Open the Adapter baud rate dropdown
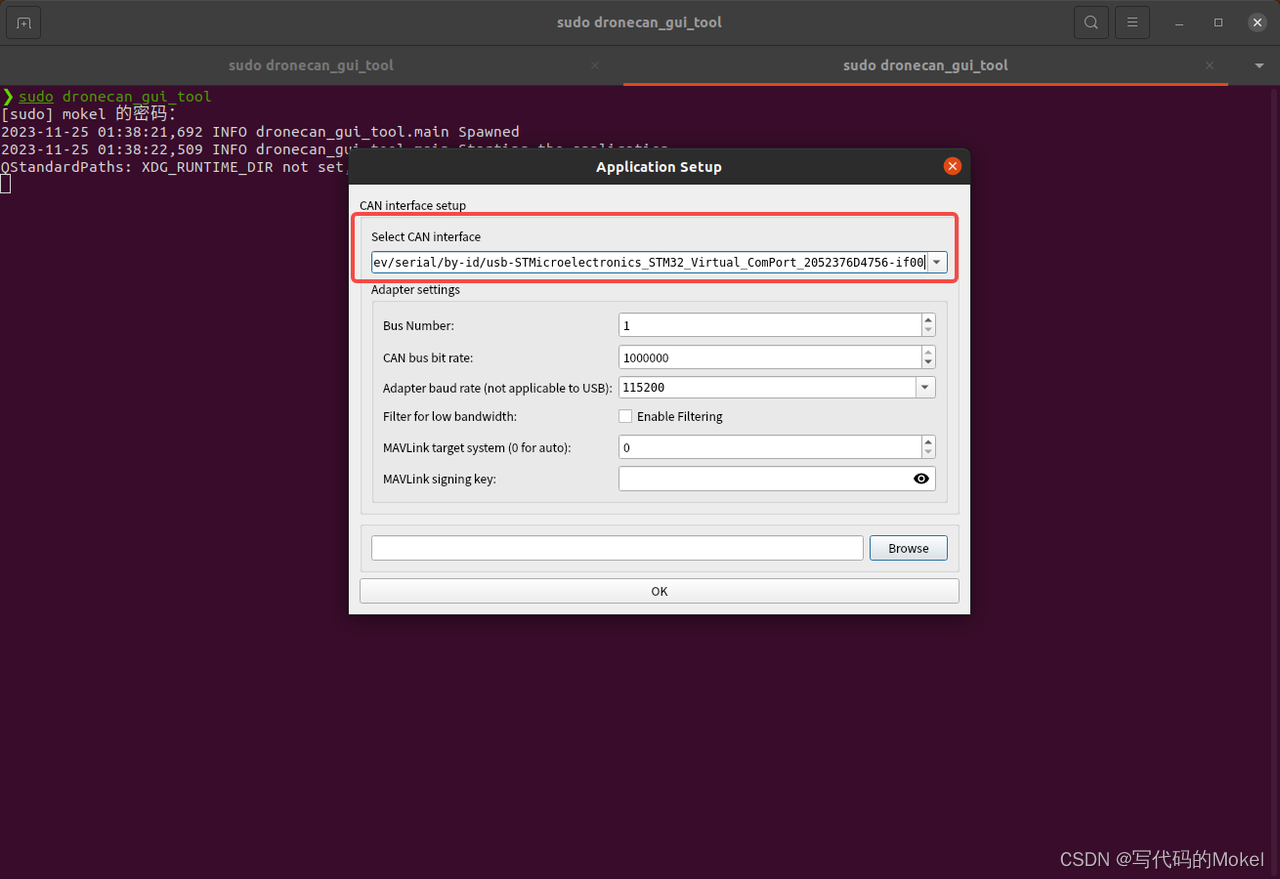1280x879 pixels. click(924, 387)
